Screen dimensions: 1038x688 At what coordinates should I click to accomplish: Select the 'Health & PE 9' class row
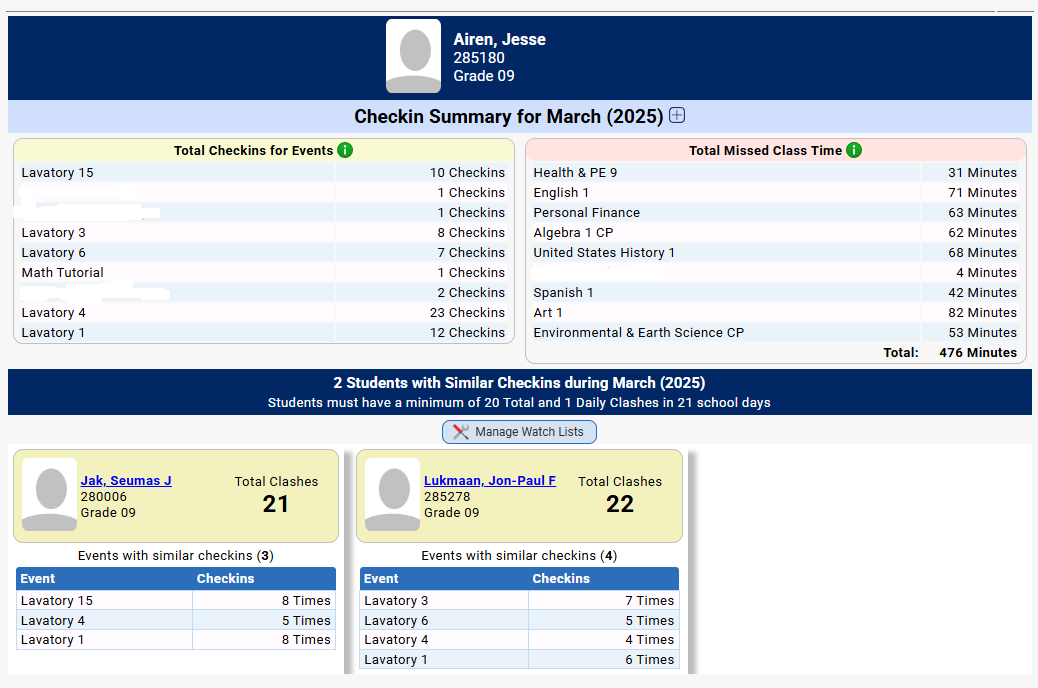[x=775, y=173]
